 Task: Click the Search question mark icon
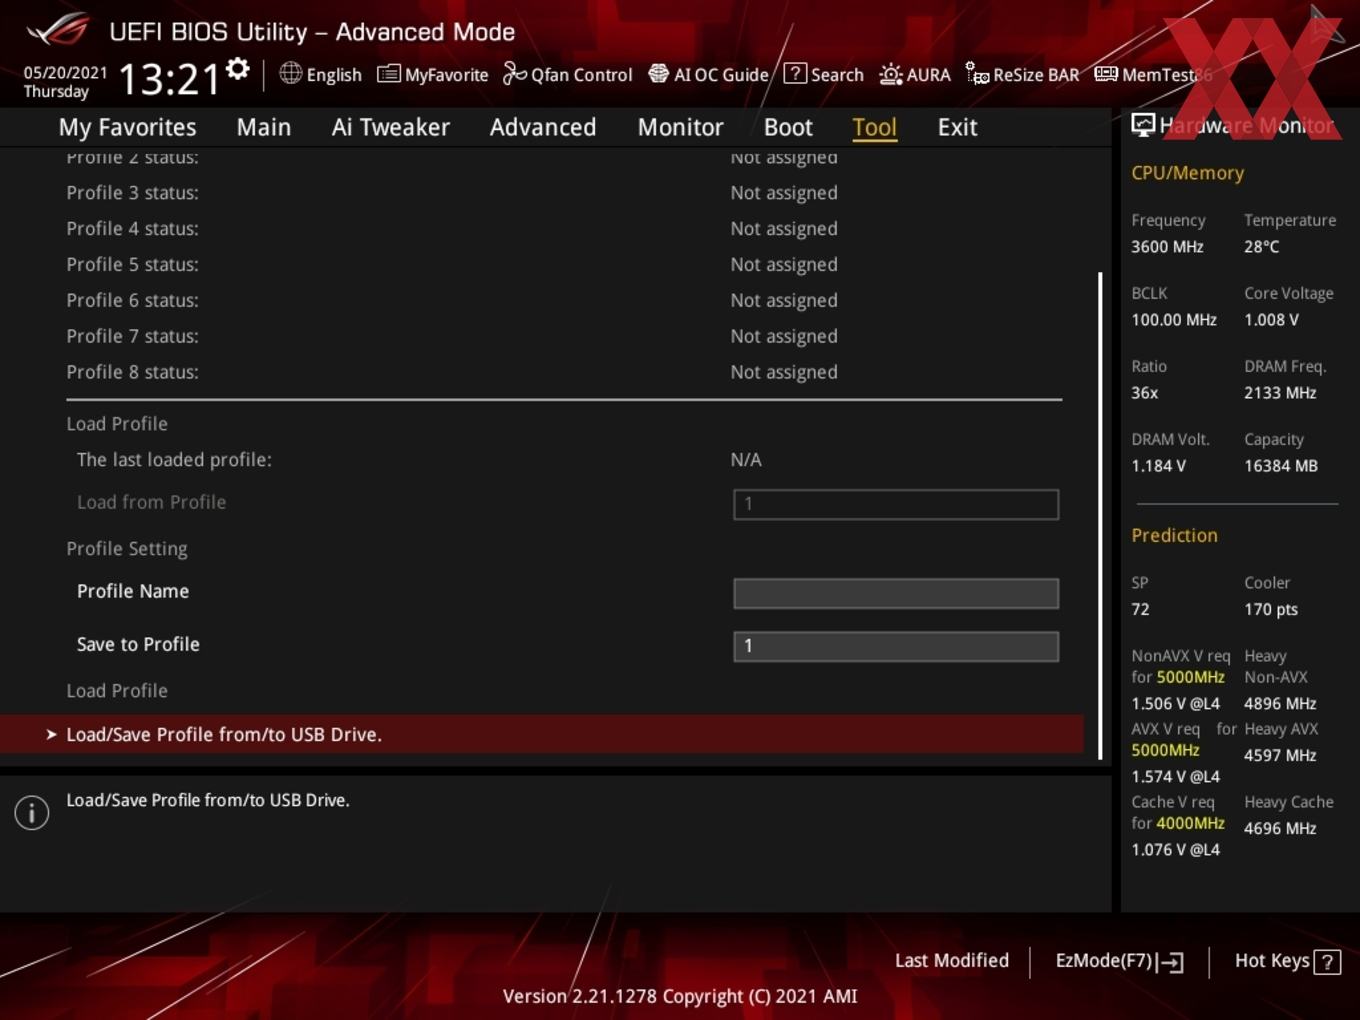795,73
